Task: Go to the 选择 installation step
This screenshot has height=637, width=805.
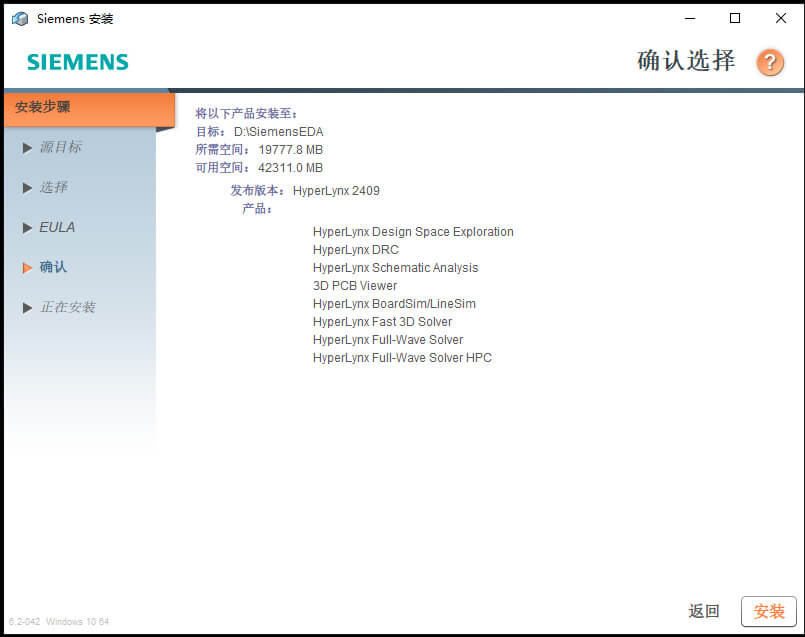Action: 53,187
